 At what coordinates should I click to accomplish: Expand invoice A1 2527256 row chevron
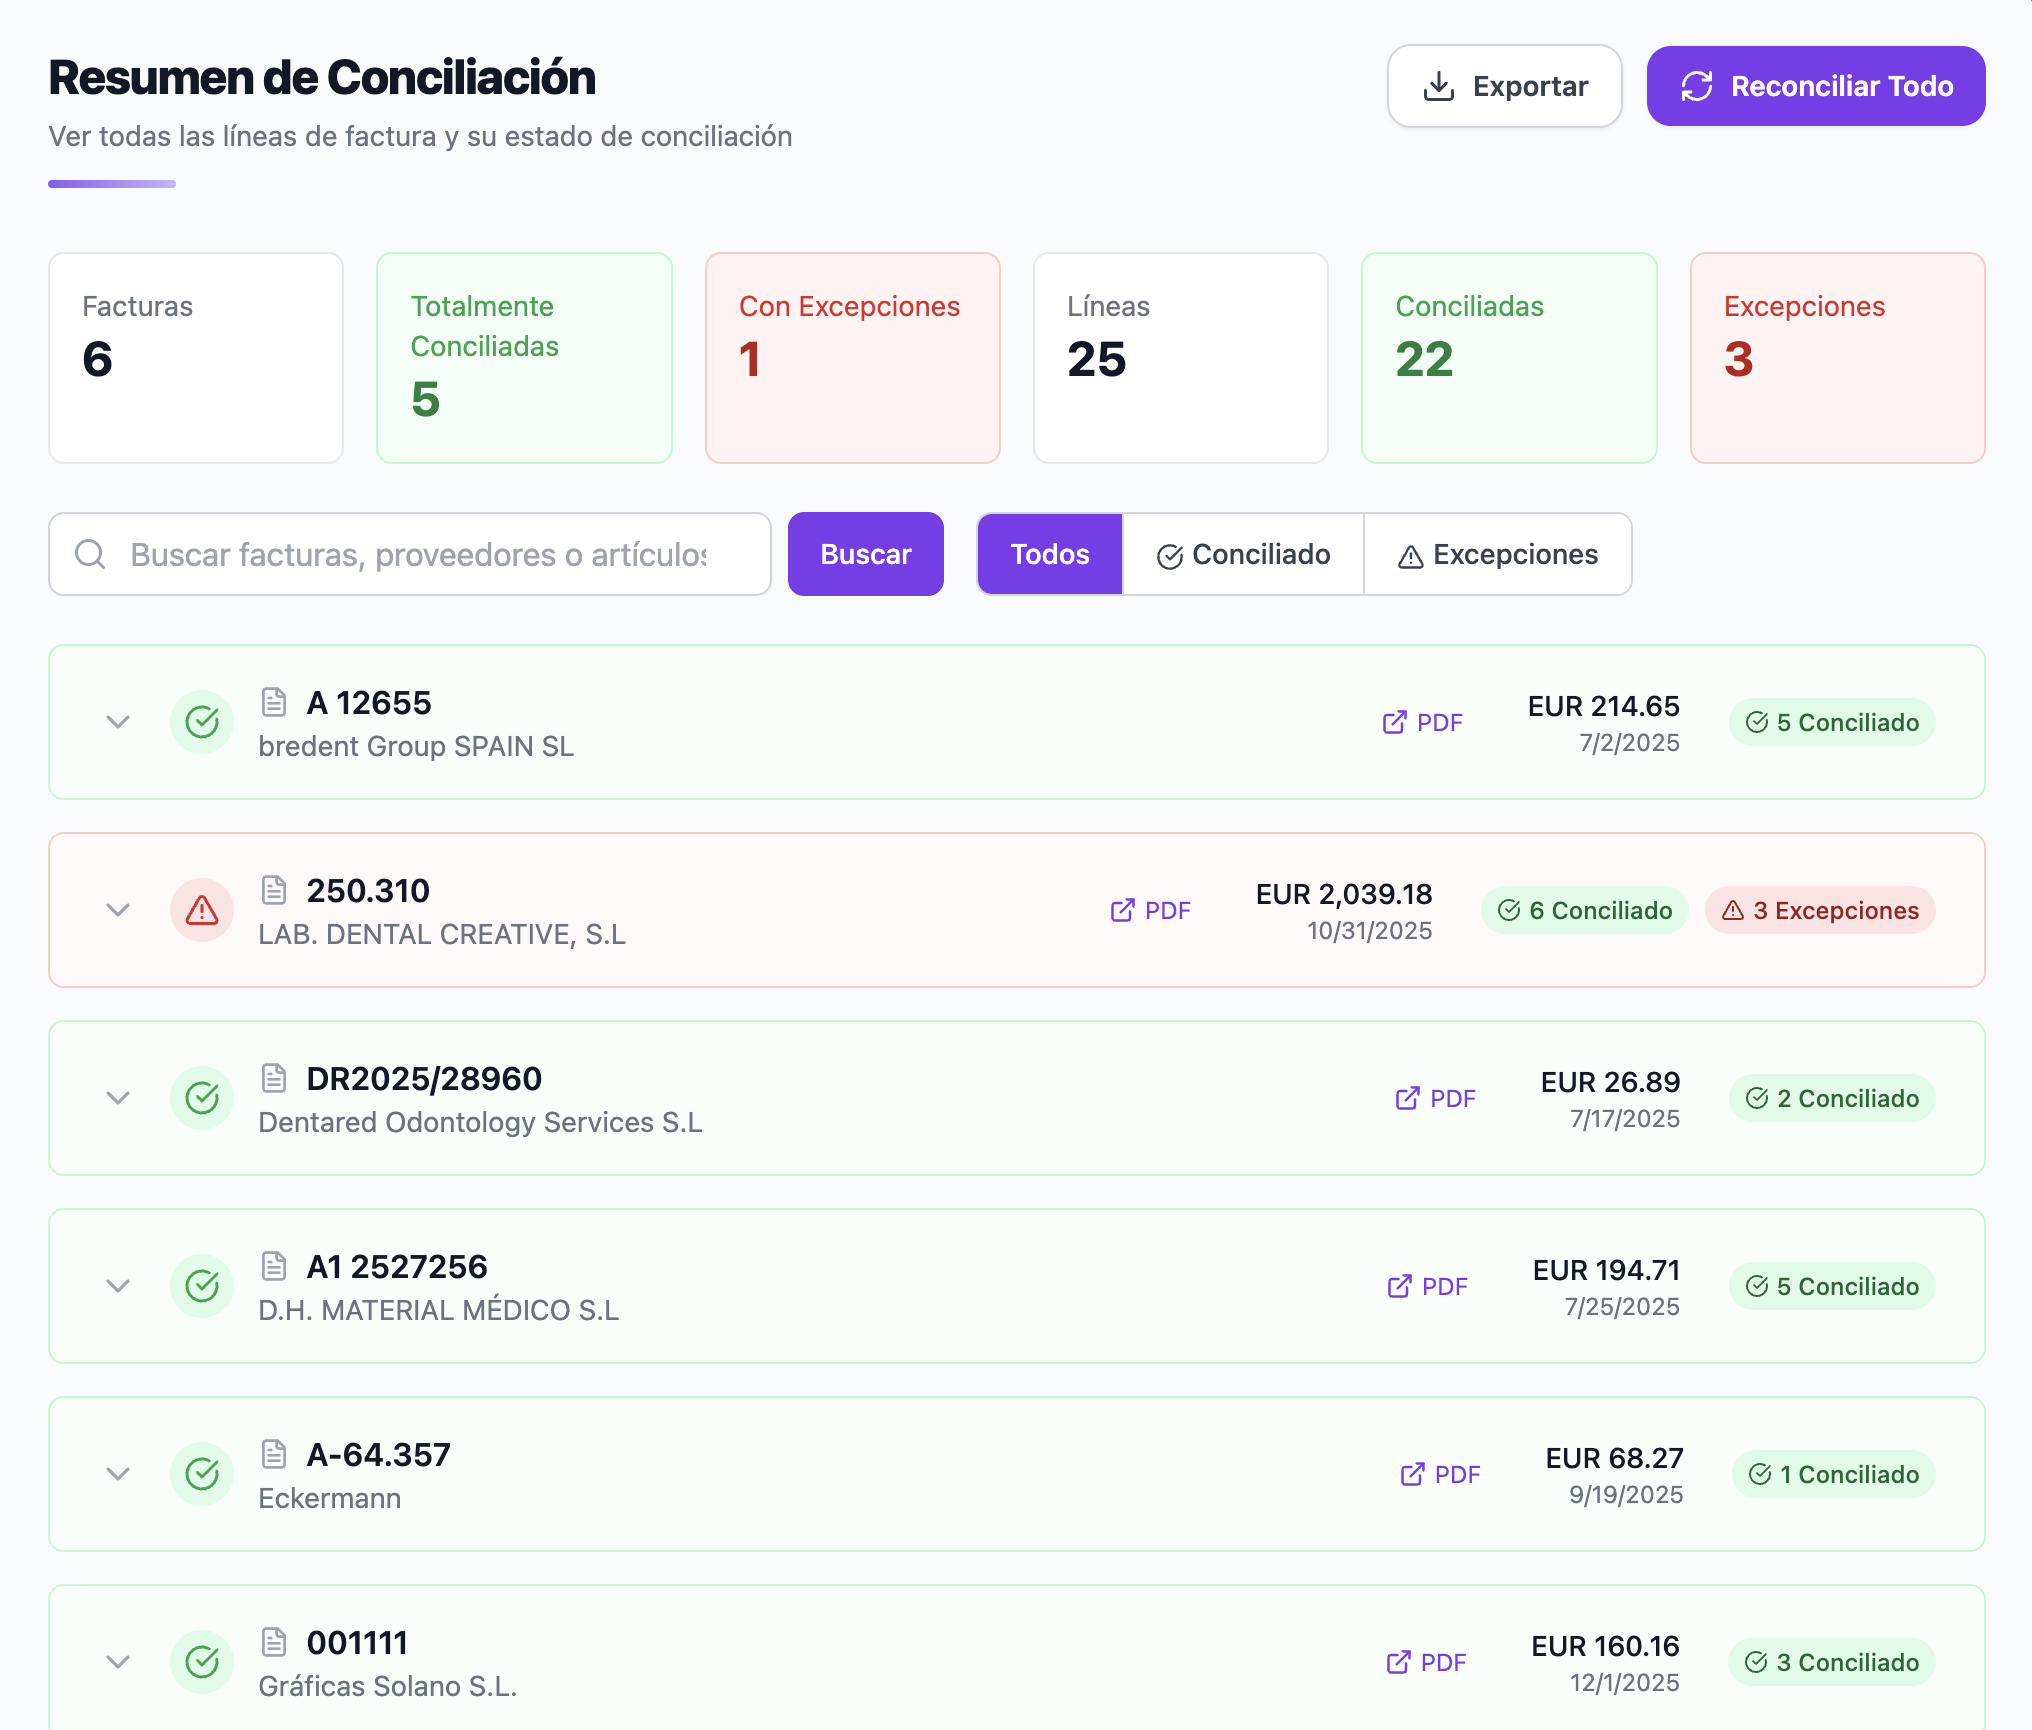tap(118, 1286)
